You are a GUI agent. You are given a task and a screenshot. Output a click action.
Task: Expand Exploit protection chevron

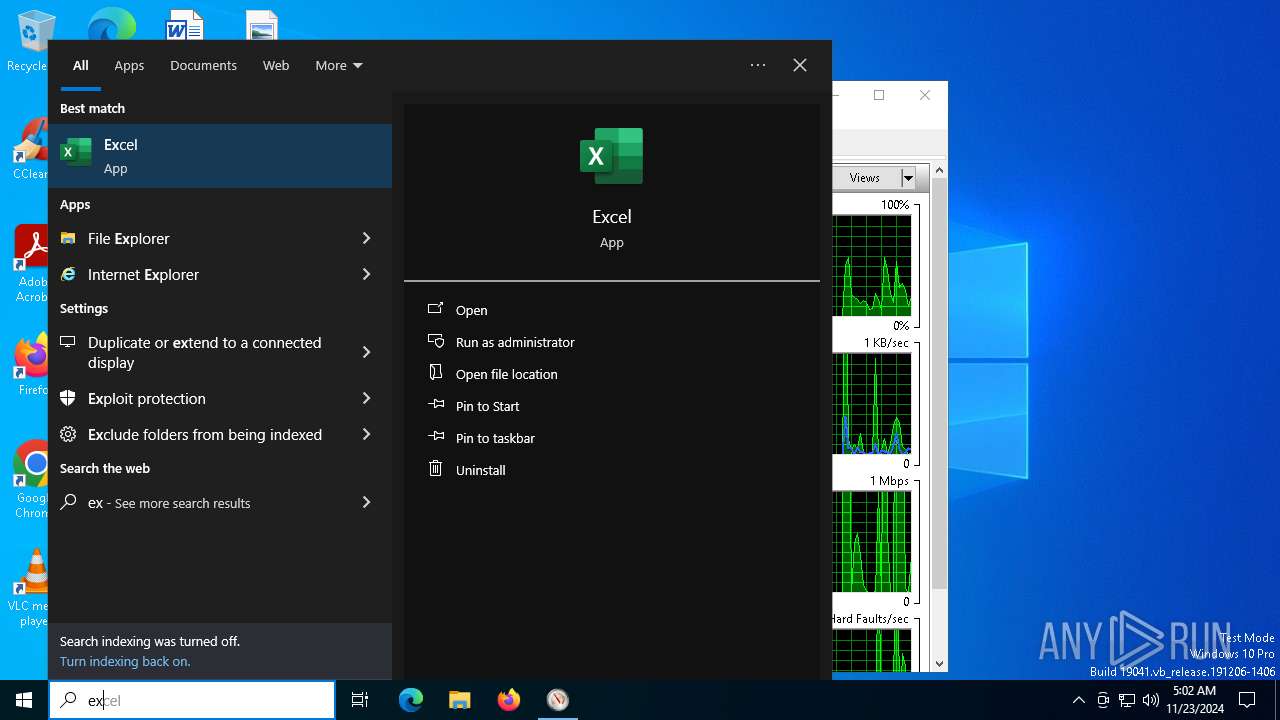[x=366, y=398]
